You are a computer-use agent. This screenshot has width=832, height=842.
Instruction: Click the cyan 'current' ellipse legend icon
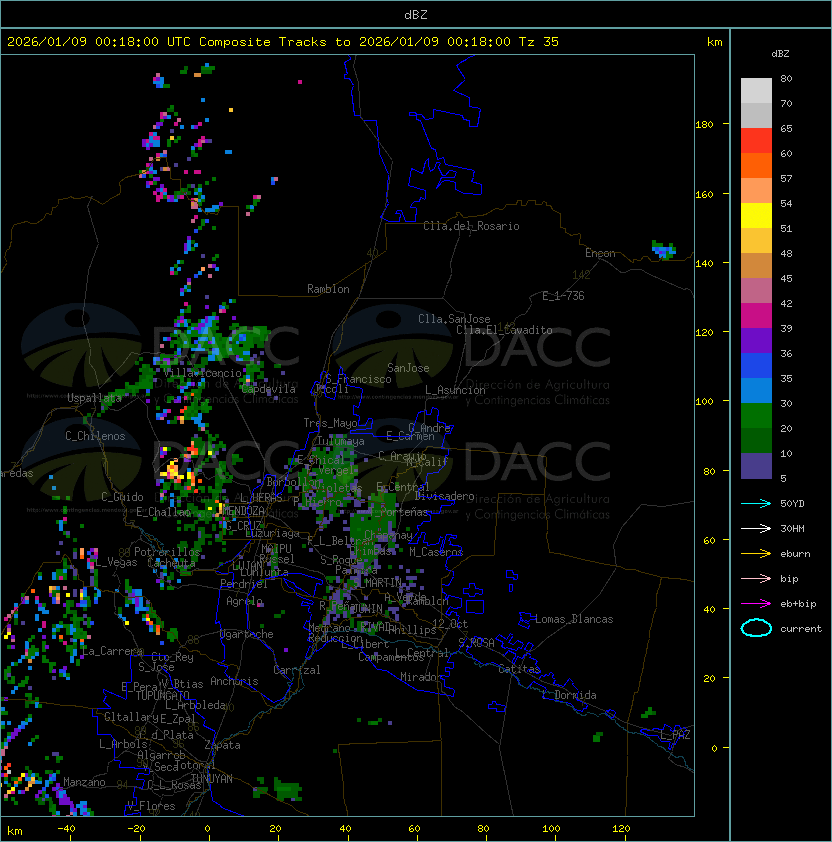point(756,628)
